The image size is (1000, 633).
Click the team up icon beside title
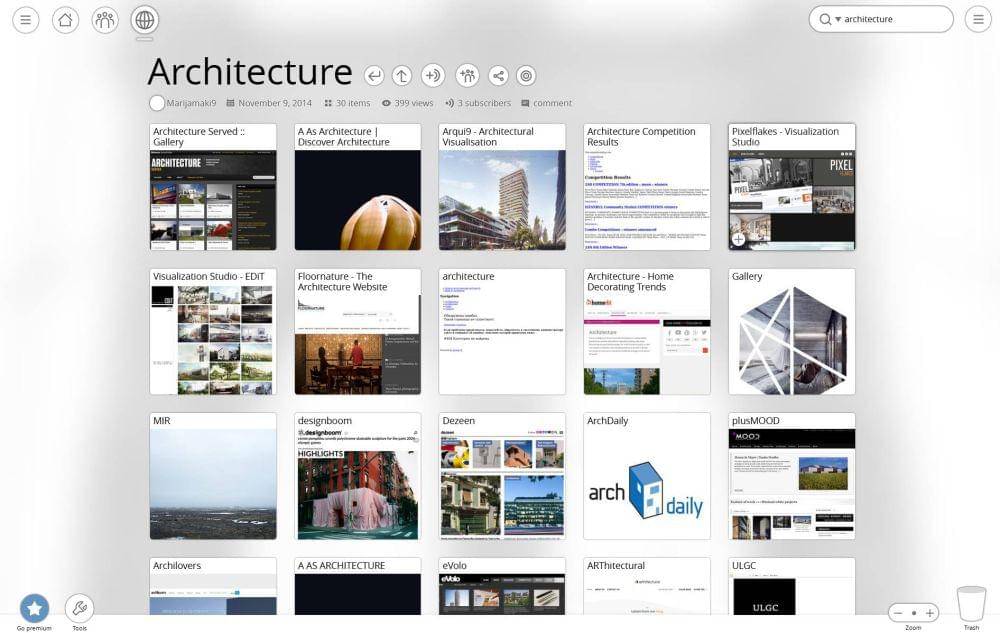point(466,75)
